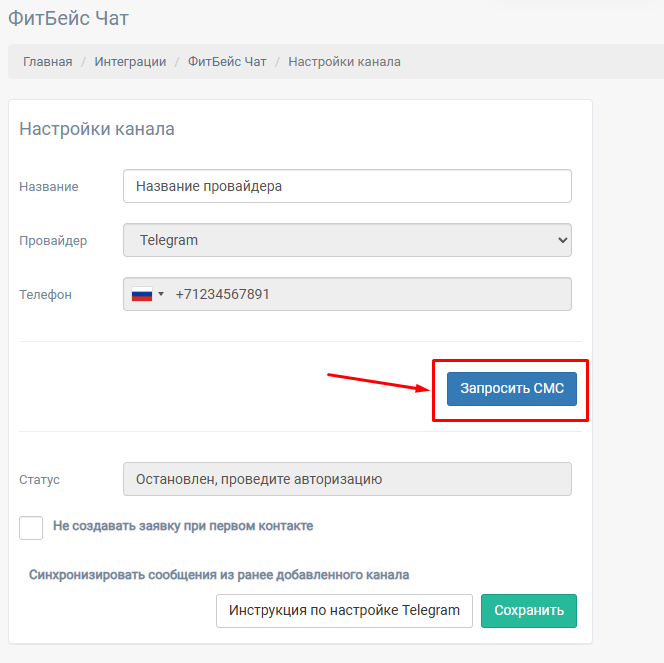664x663 pixels.
Task: Open the ФитБейс Чат breadcrumb link
Action: click(x=227, y=62)
